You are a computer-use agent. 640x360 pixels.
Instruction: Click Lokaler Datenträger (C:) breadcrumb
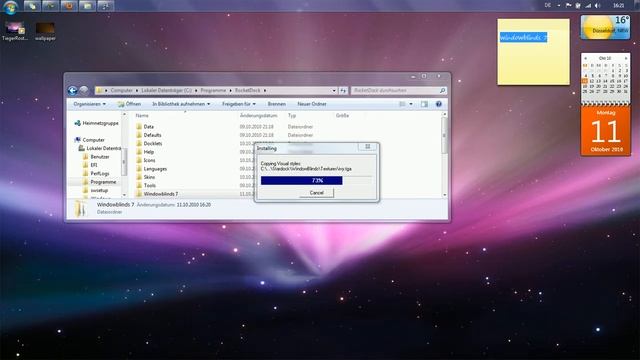(x=167, y=90)
